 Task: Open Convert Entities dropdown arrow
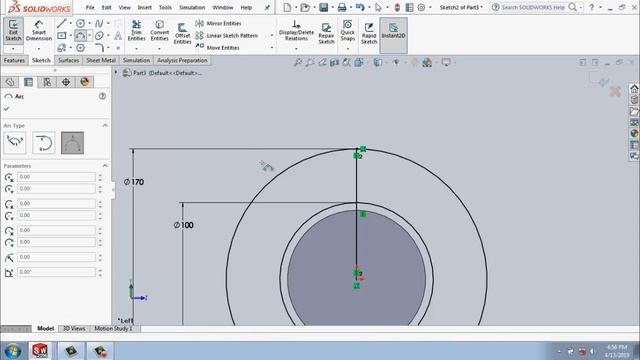(x=160, y=49)
